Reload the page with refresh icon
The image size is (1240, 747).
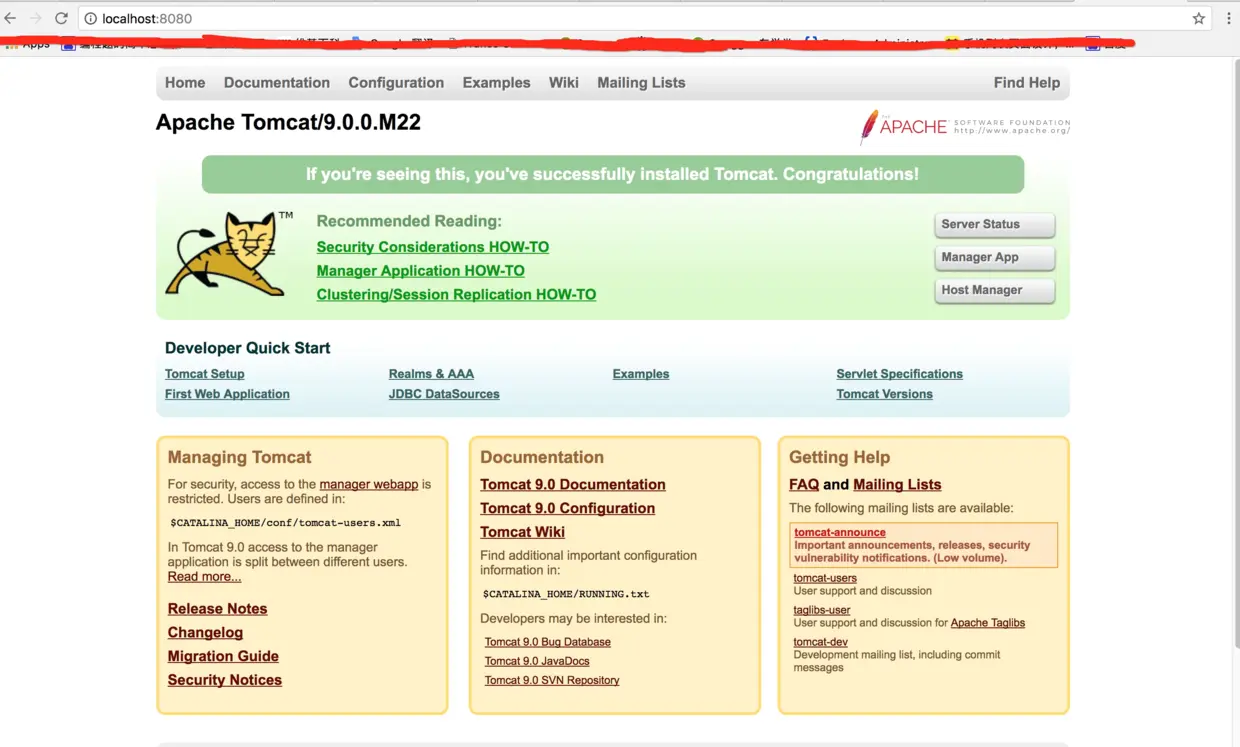click(x=61, y=18)
